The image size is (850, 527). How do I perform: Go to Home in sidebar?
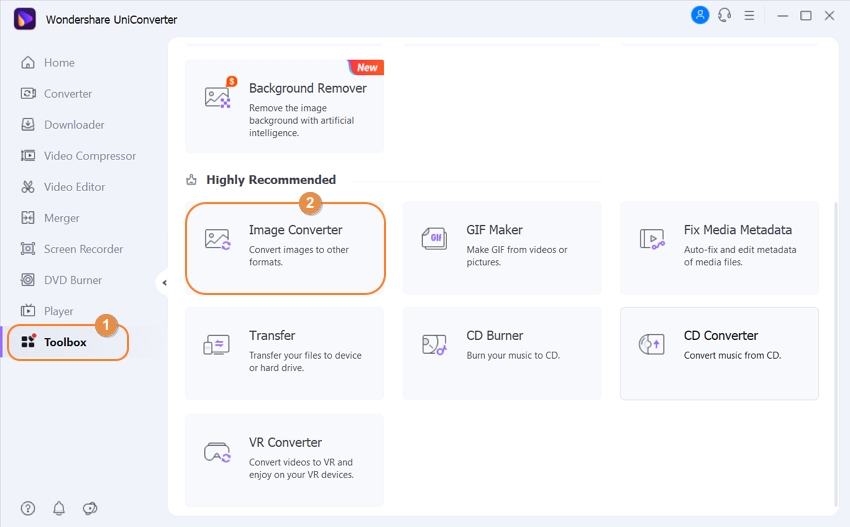[x=59, y=63]
